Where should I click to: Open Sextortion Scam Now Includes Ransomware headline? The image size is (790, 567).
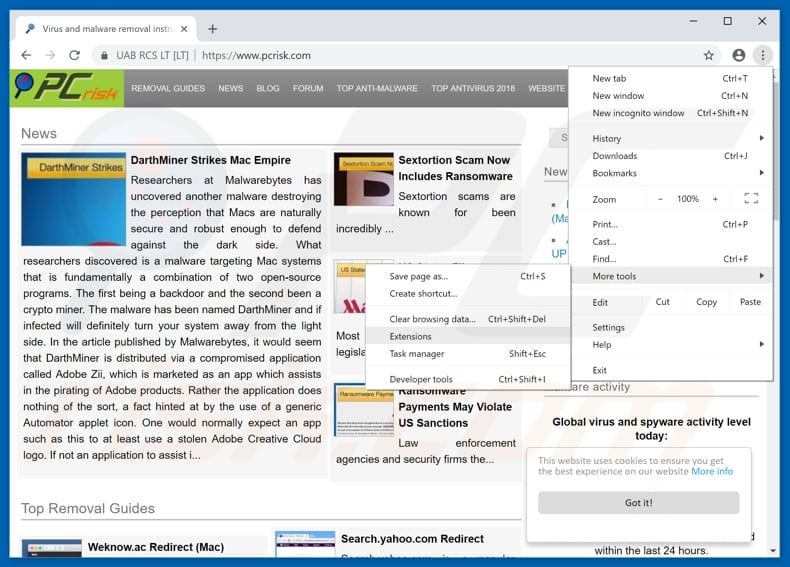click(x=455, y=168)
